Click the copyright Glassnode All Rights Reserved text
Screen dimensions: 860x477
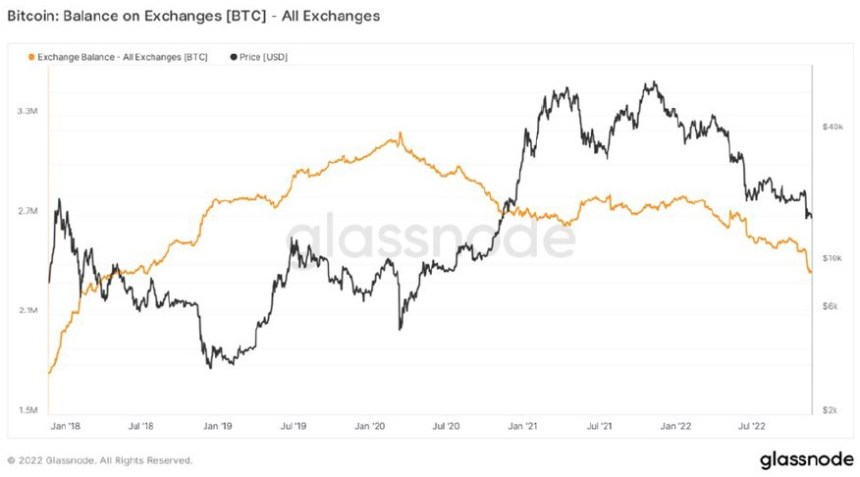(100, 461)
